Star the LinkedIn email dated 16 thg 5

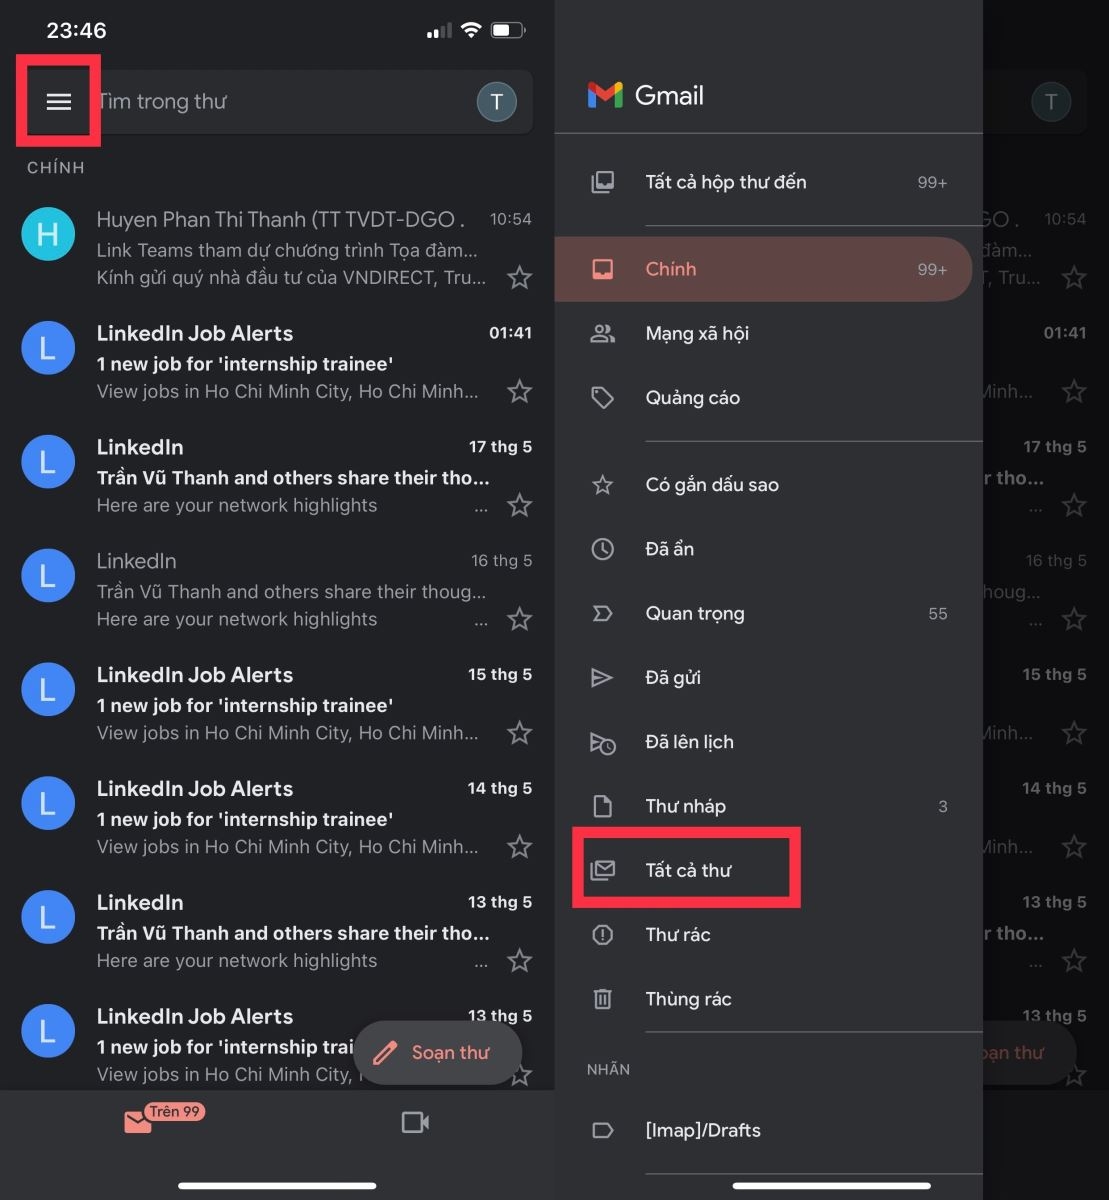coord(519,619)
